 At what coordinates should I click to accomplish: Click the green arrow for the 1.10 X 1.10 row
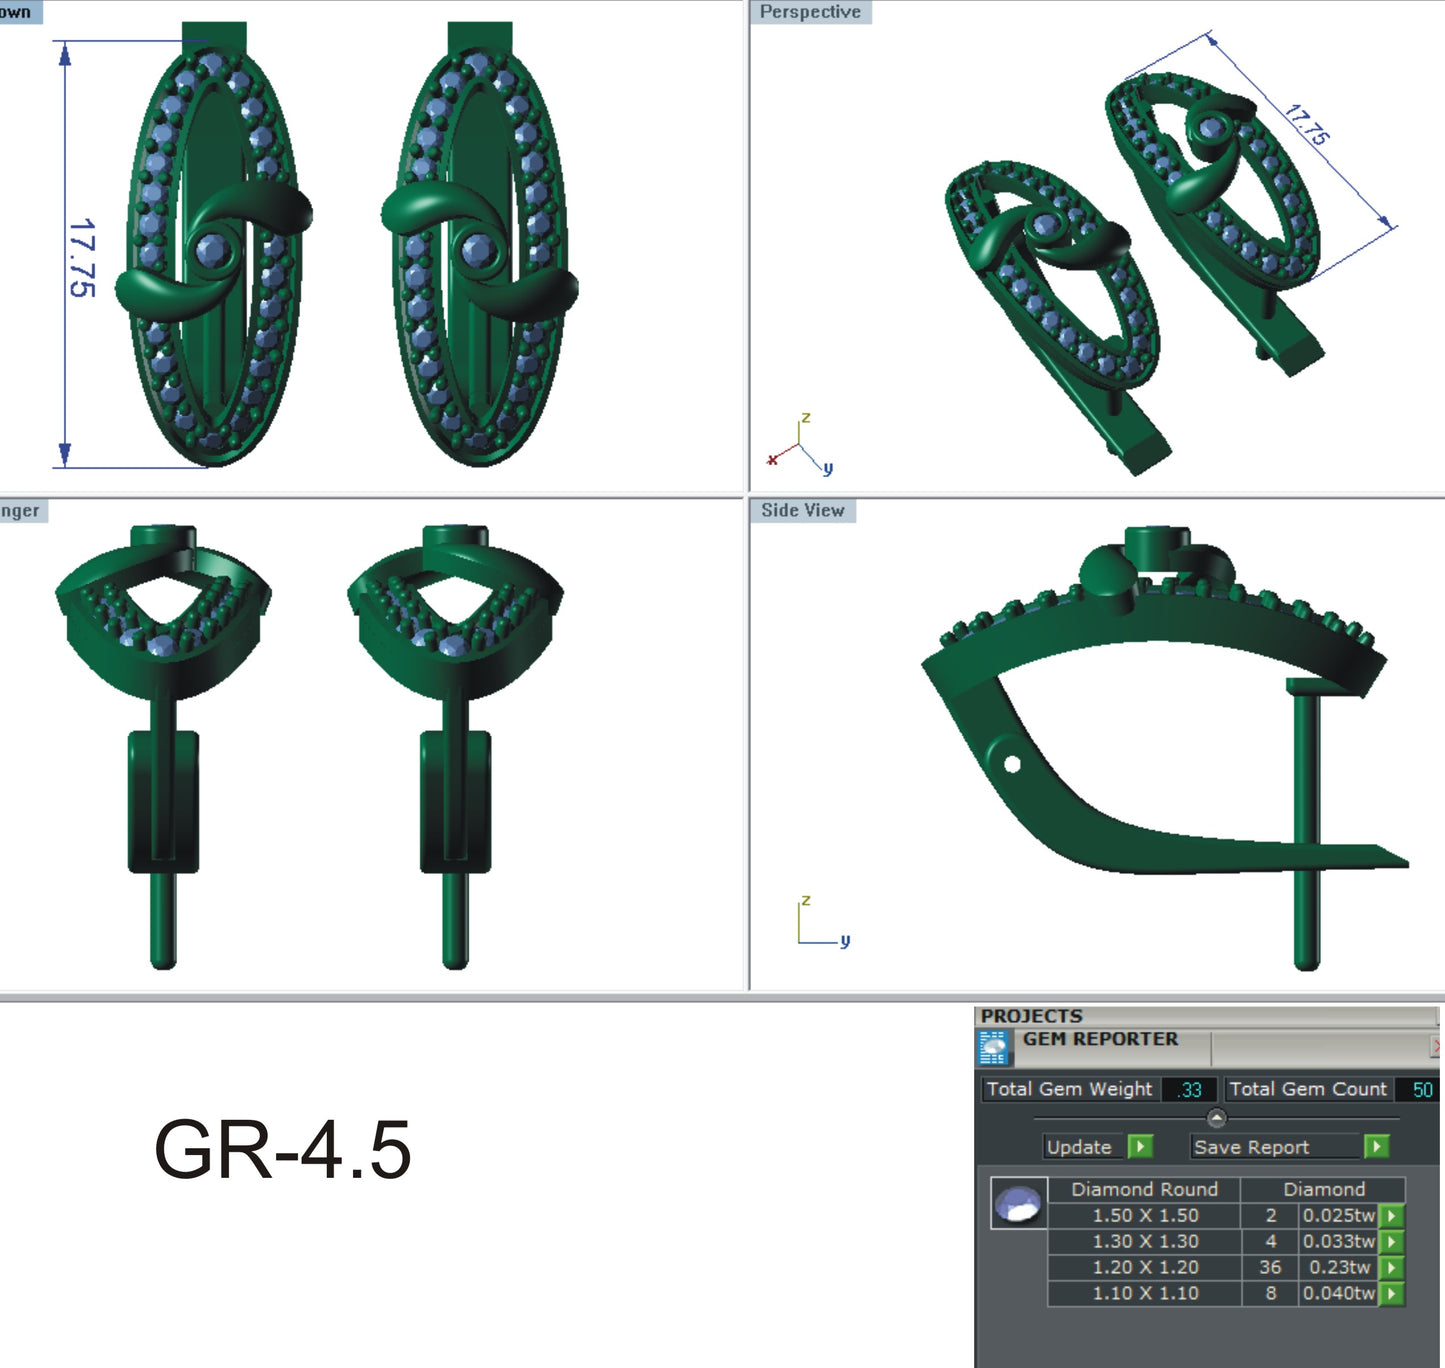[x=1390, y=1292]
